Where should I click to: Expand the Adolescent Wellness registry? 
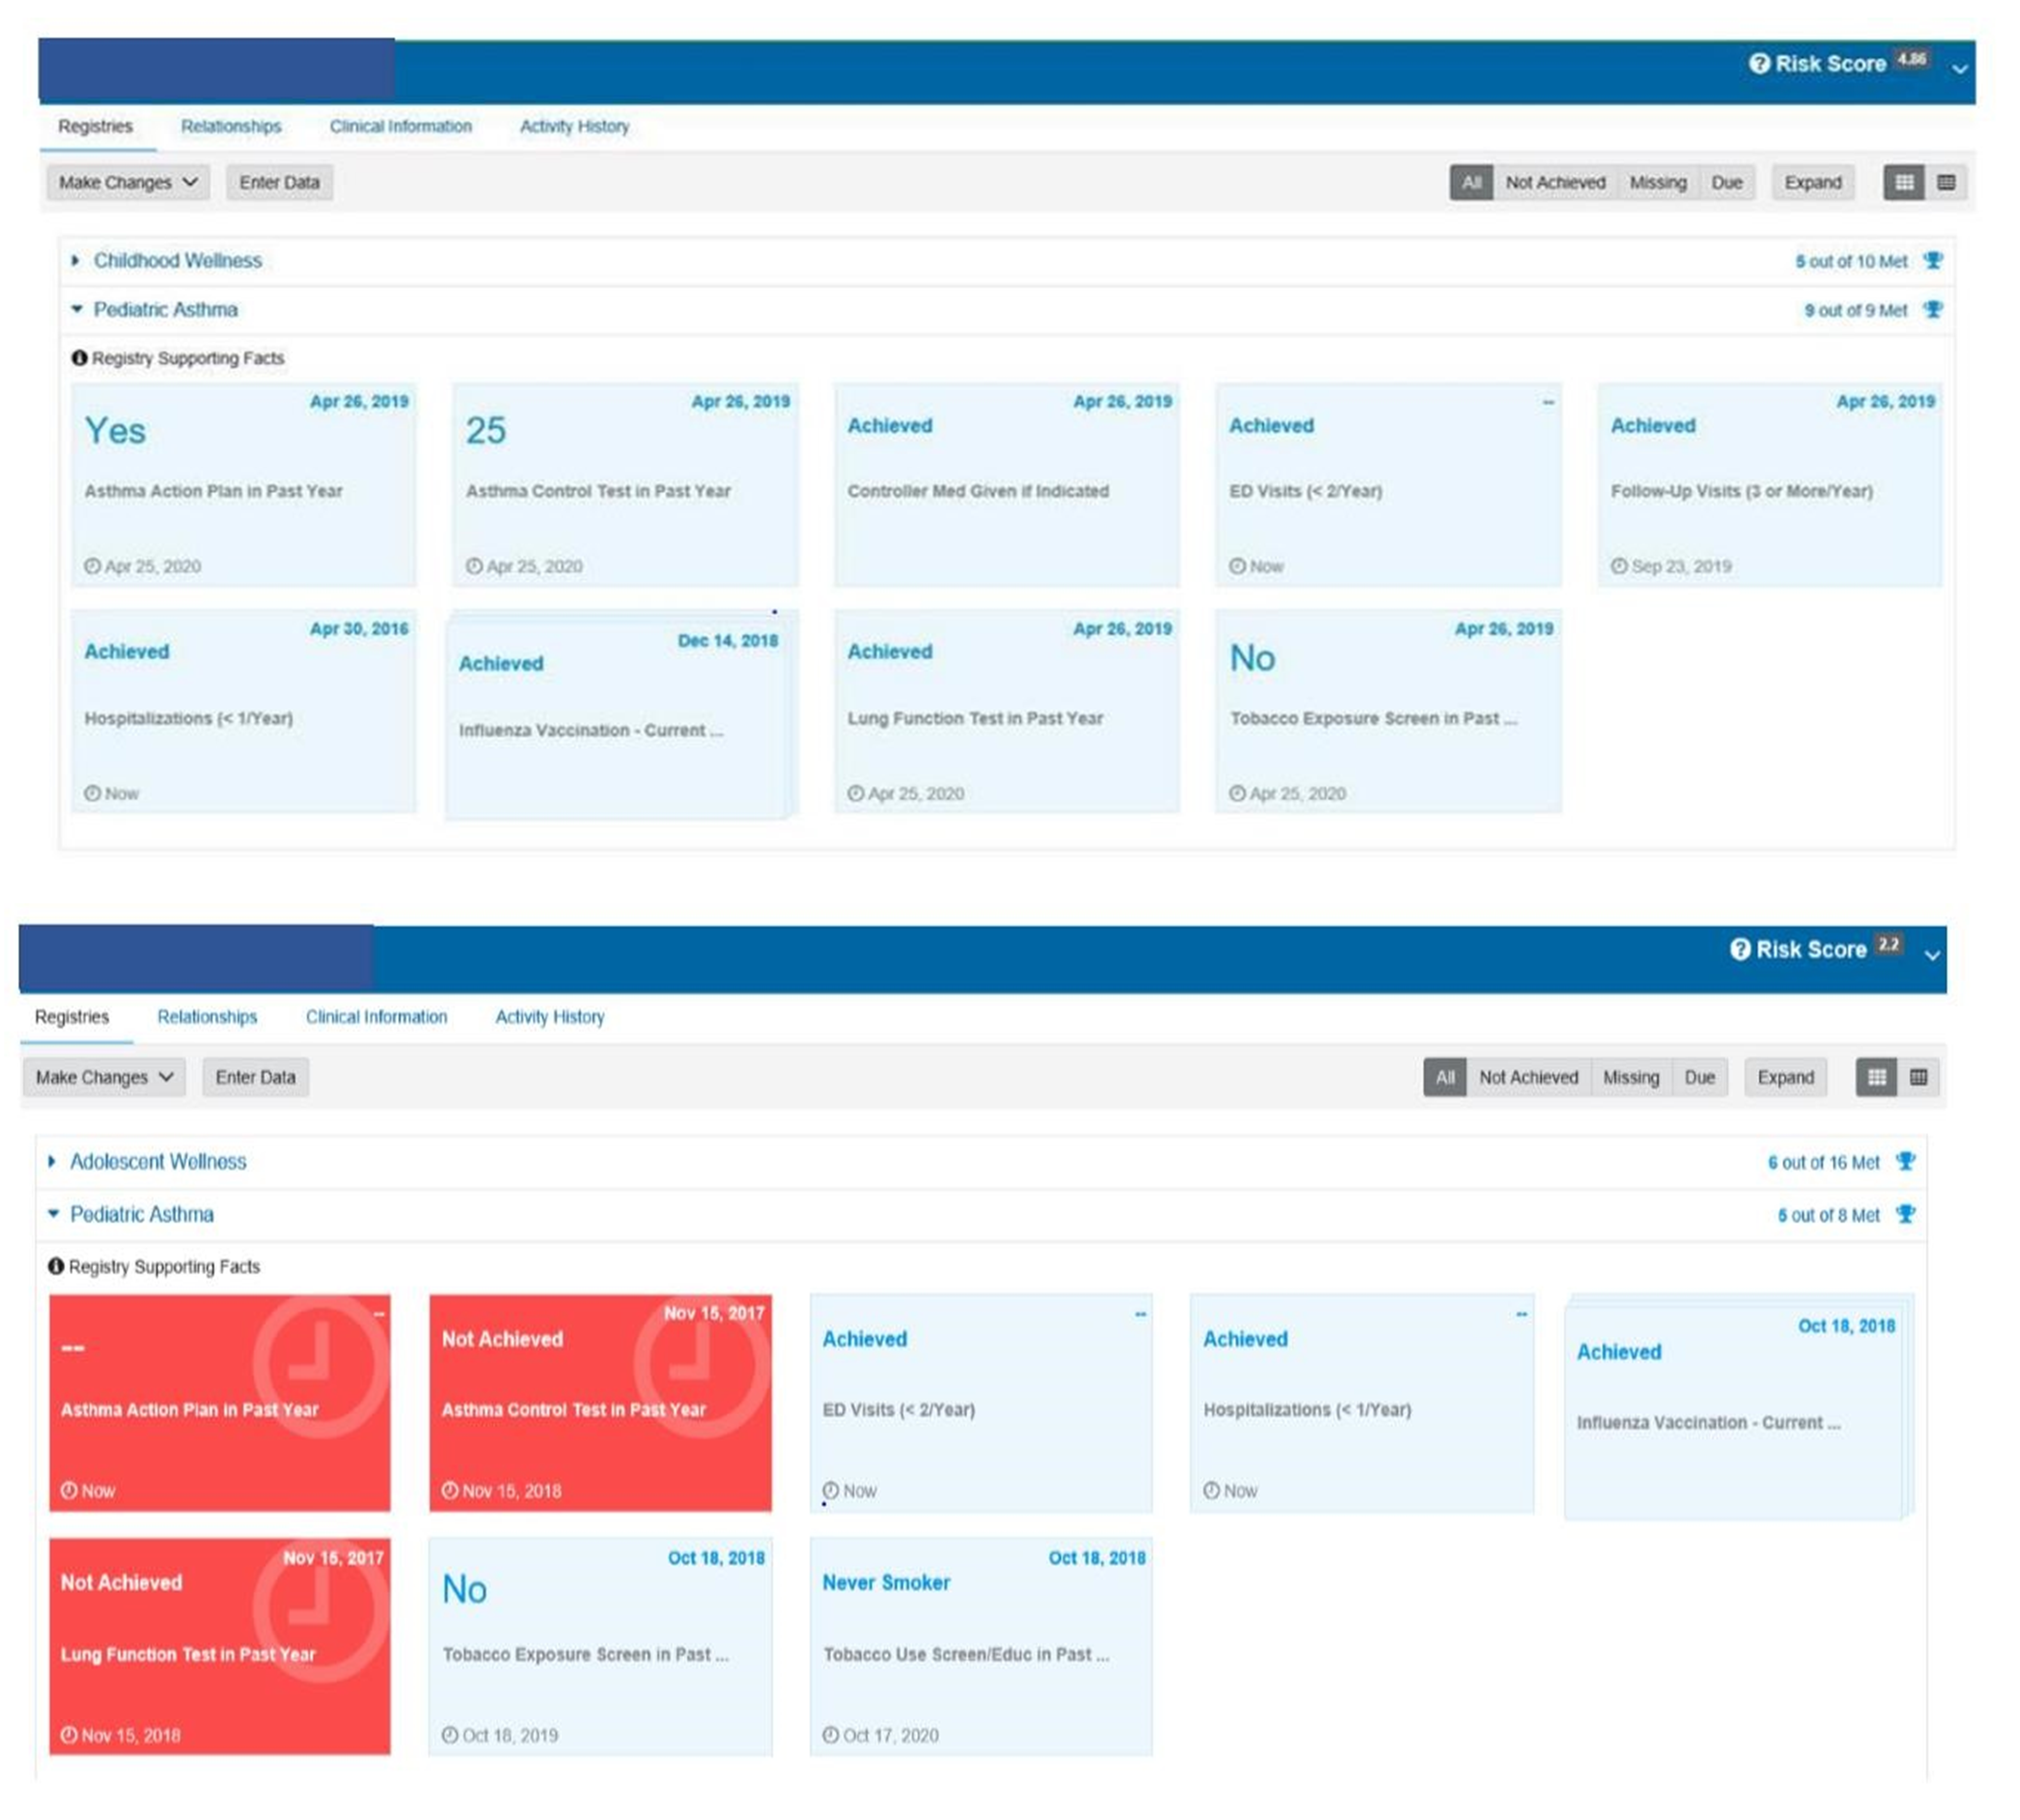(x=52, y=1161)
